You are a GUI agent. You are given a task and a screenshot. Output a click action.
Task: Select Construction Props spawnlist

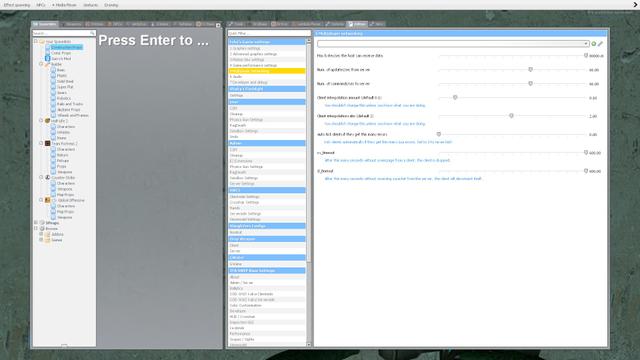click(x=67, y=47)
